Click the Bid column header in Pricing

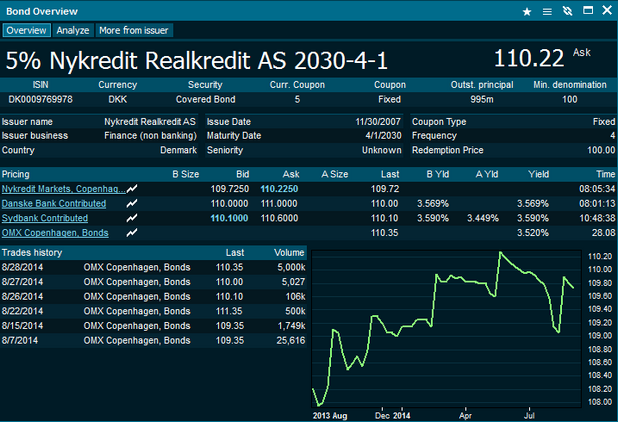coord(242,174)
